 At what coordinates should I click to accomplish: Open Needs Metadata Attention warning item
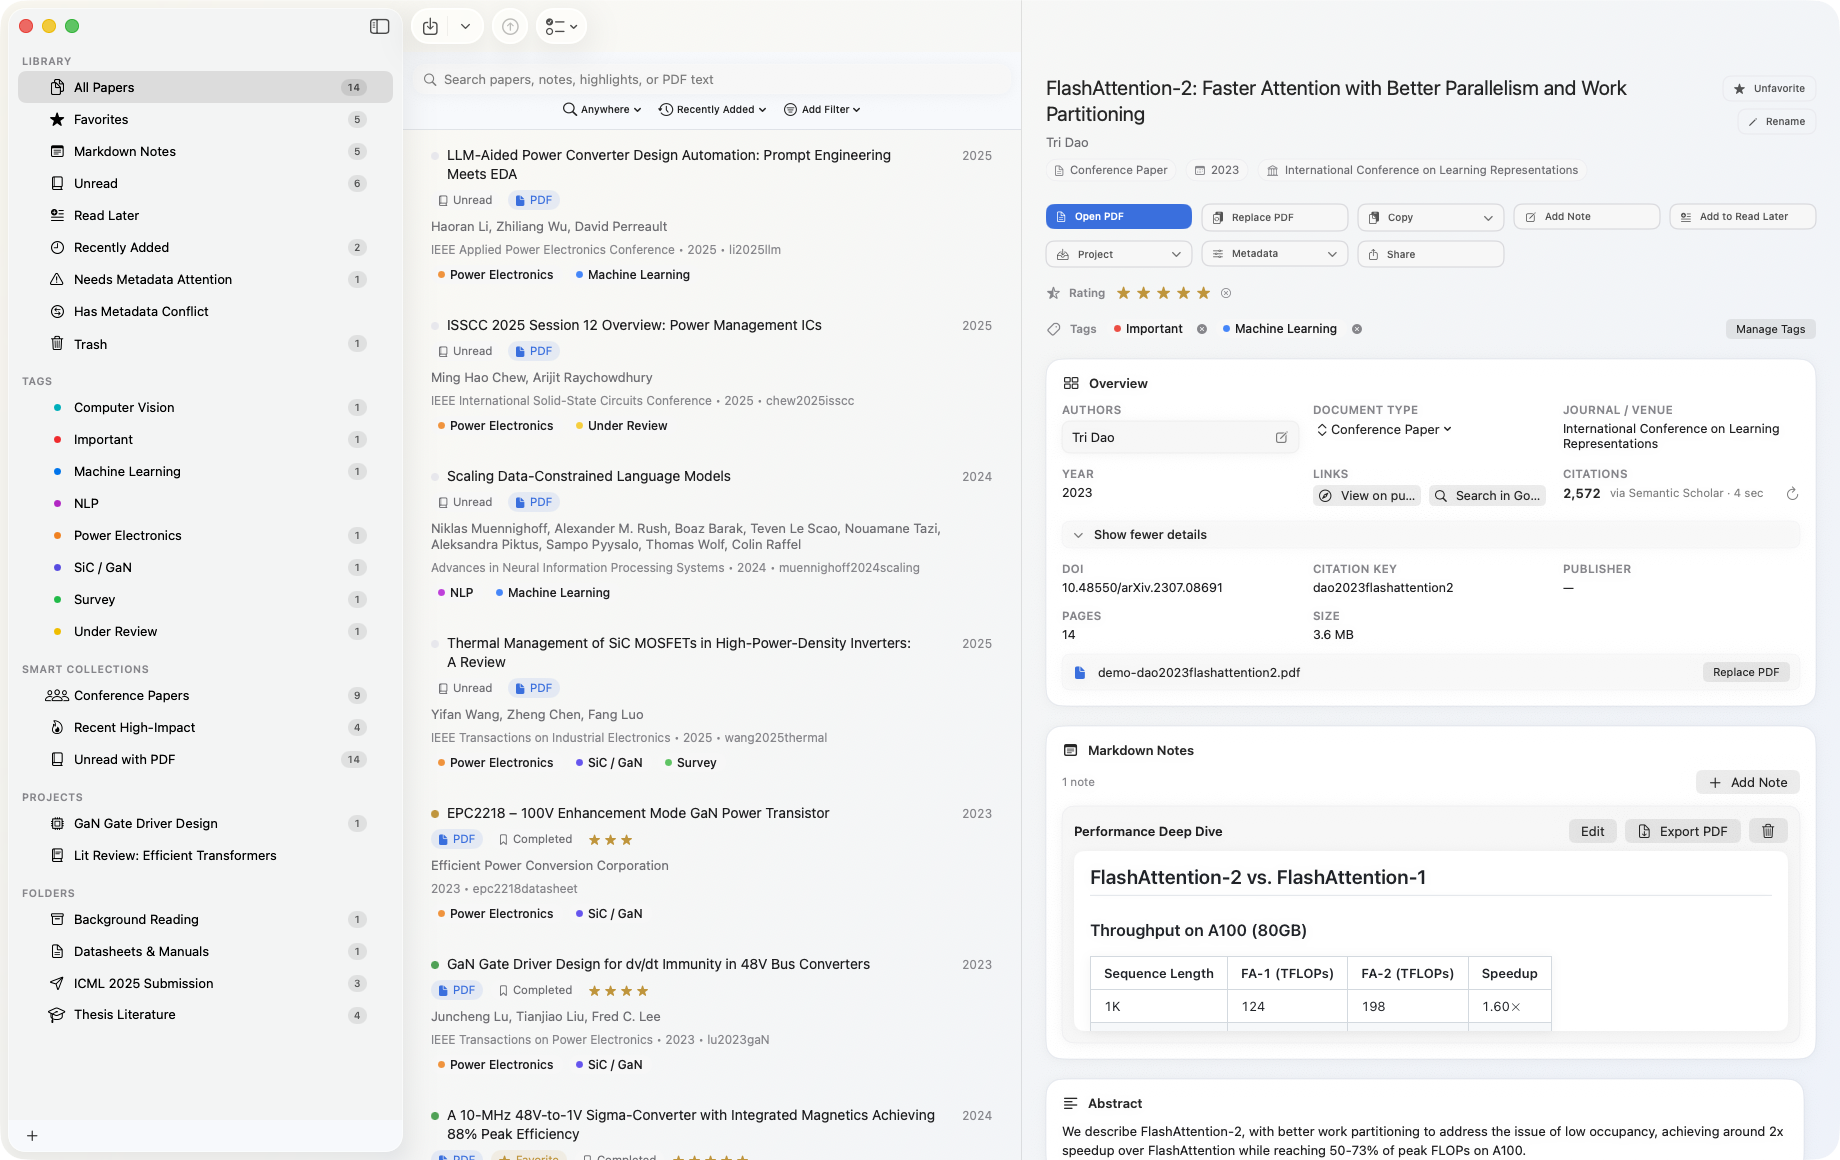coord(205,279)
